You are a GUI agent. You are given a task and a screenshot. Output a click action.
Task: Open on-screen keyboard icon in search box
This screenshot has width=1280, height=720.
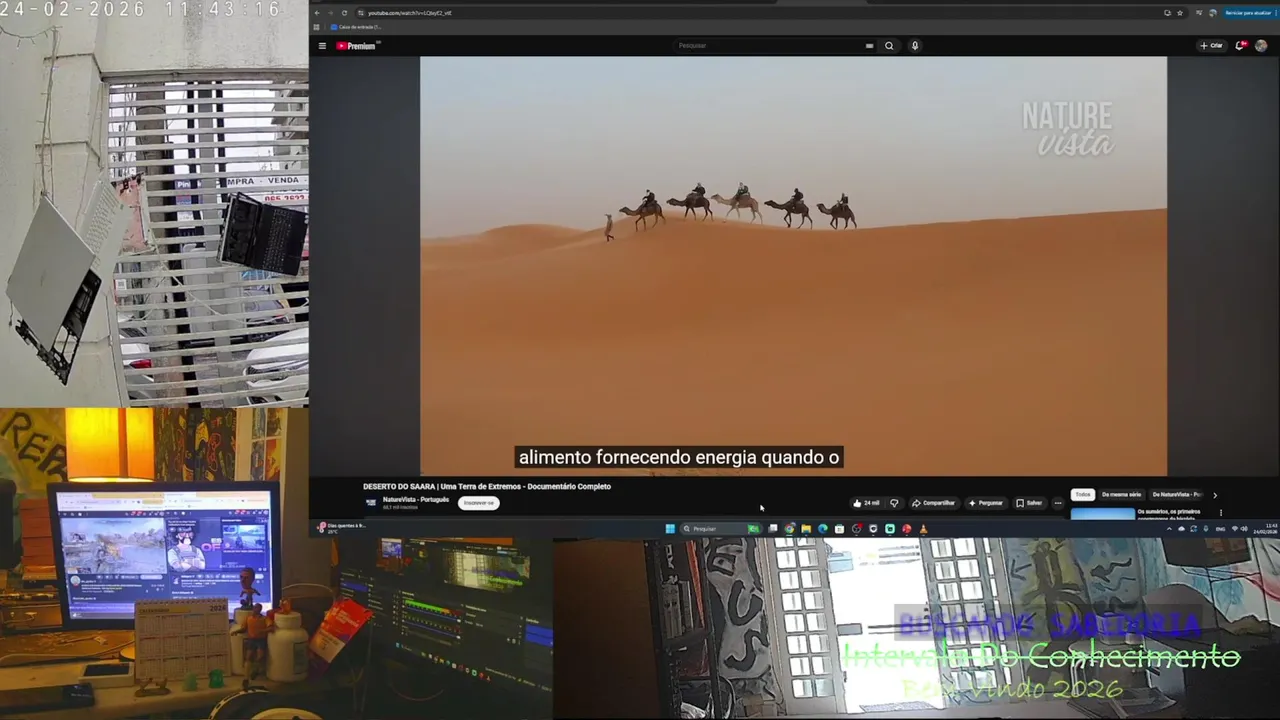click(869, 45)
